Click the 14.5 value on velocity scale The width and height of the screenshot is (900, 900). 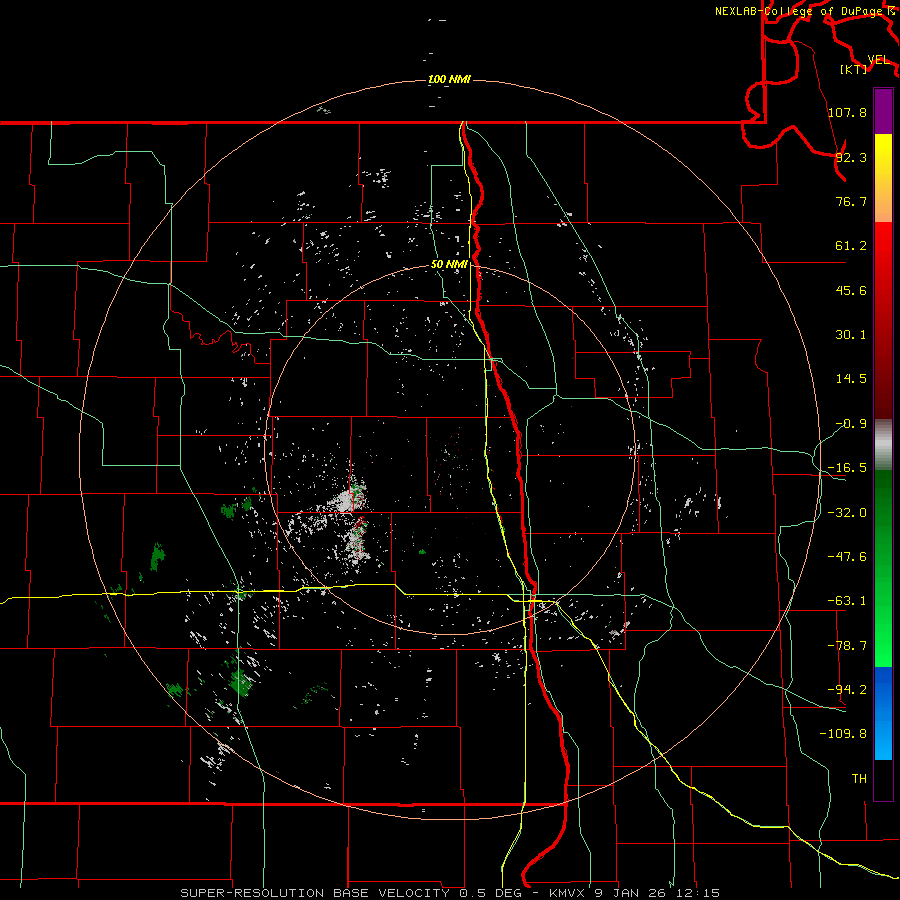(851, 379)
